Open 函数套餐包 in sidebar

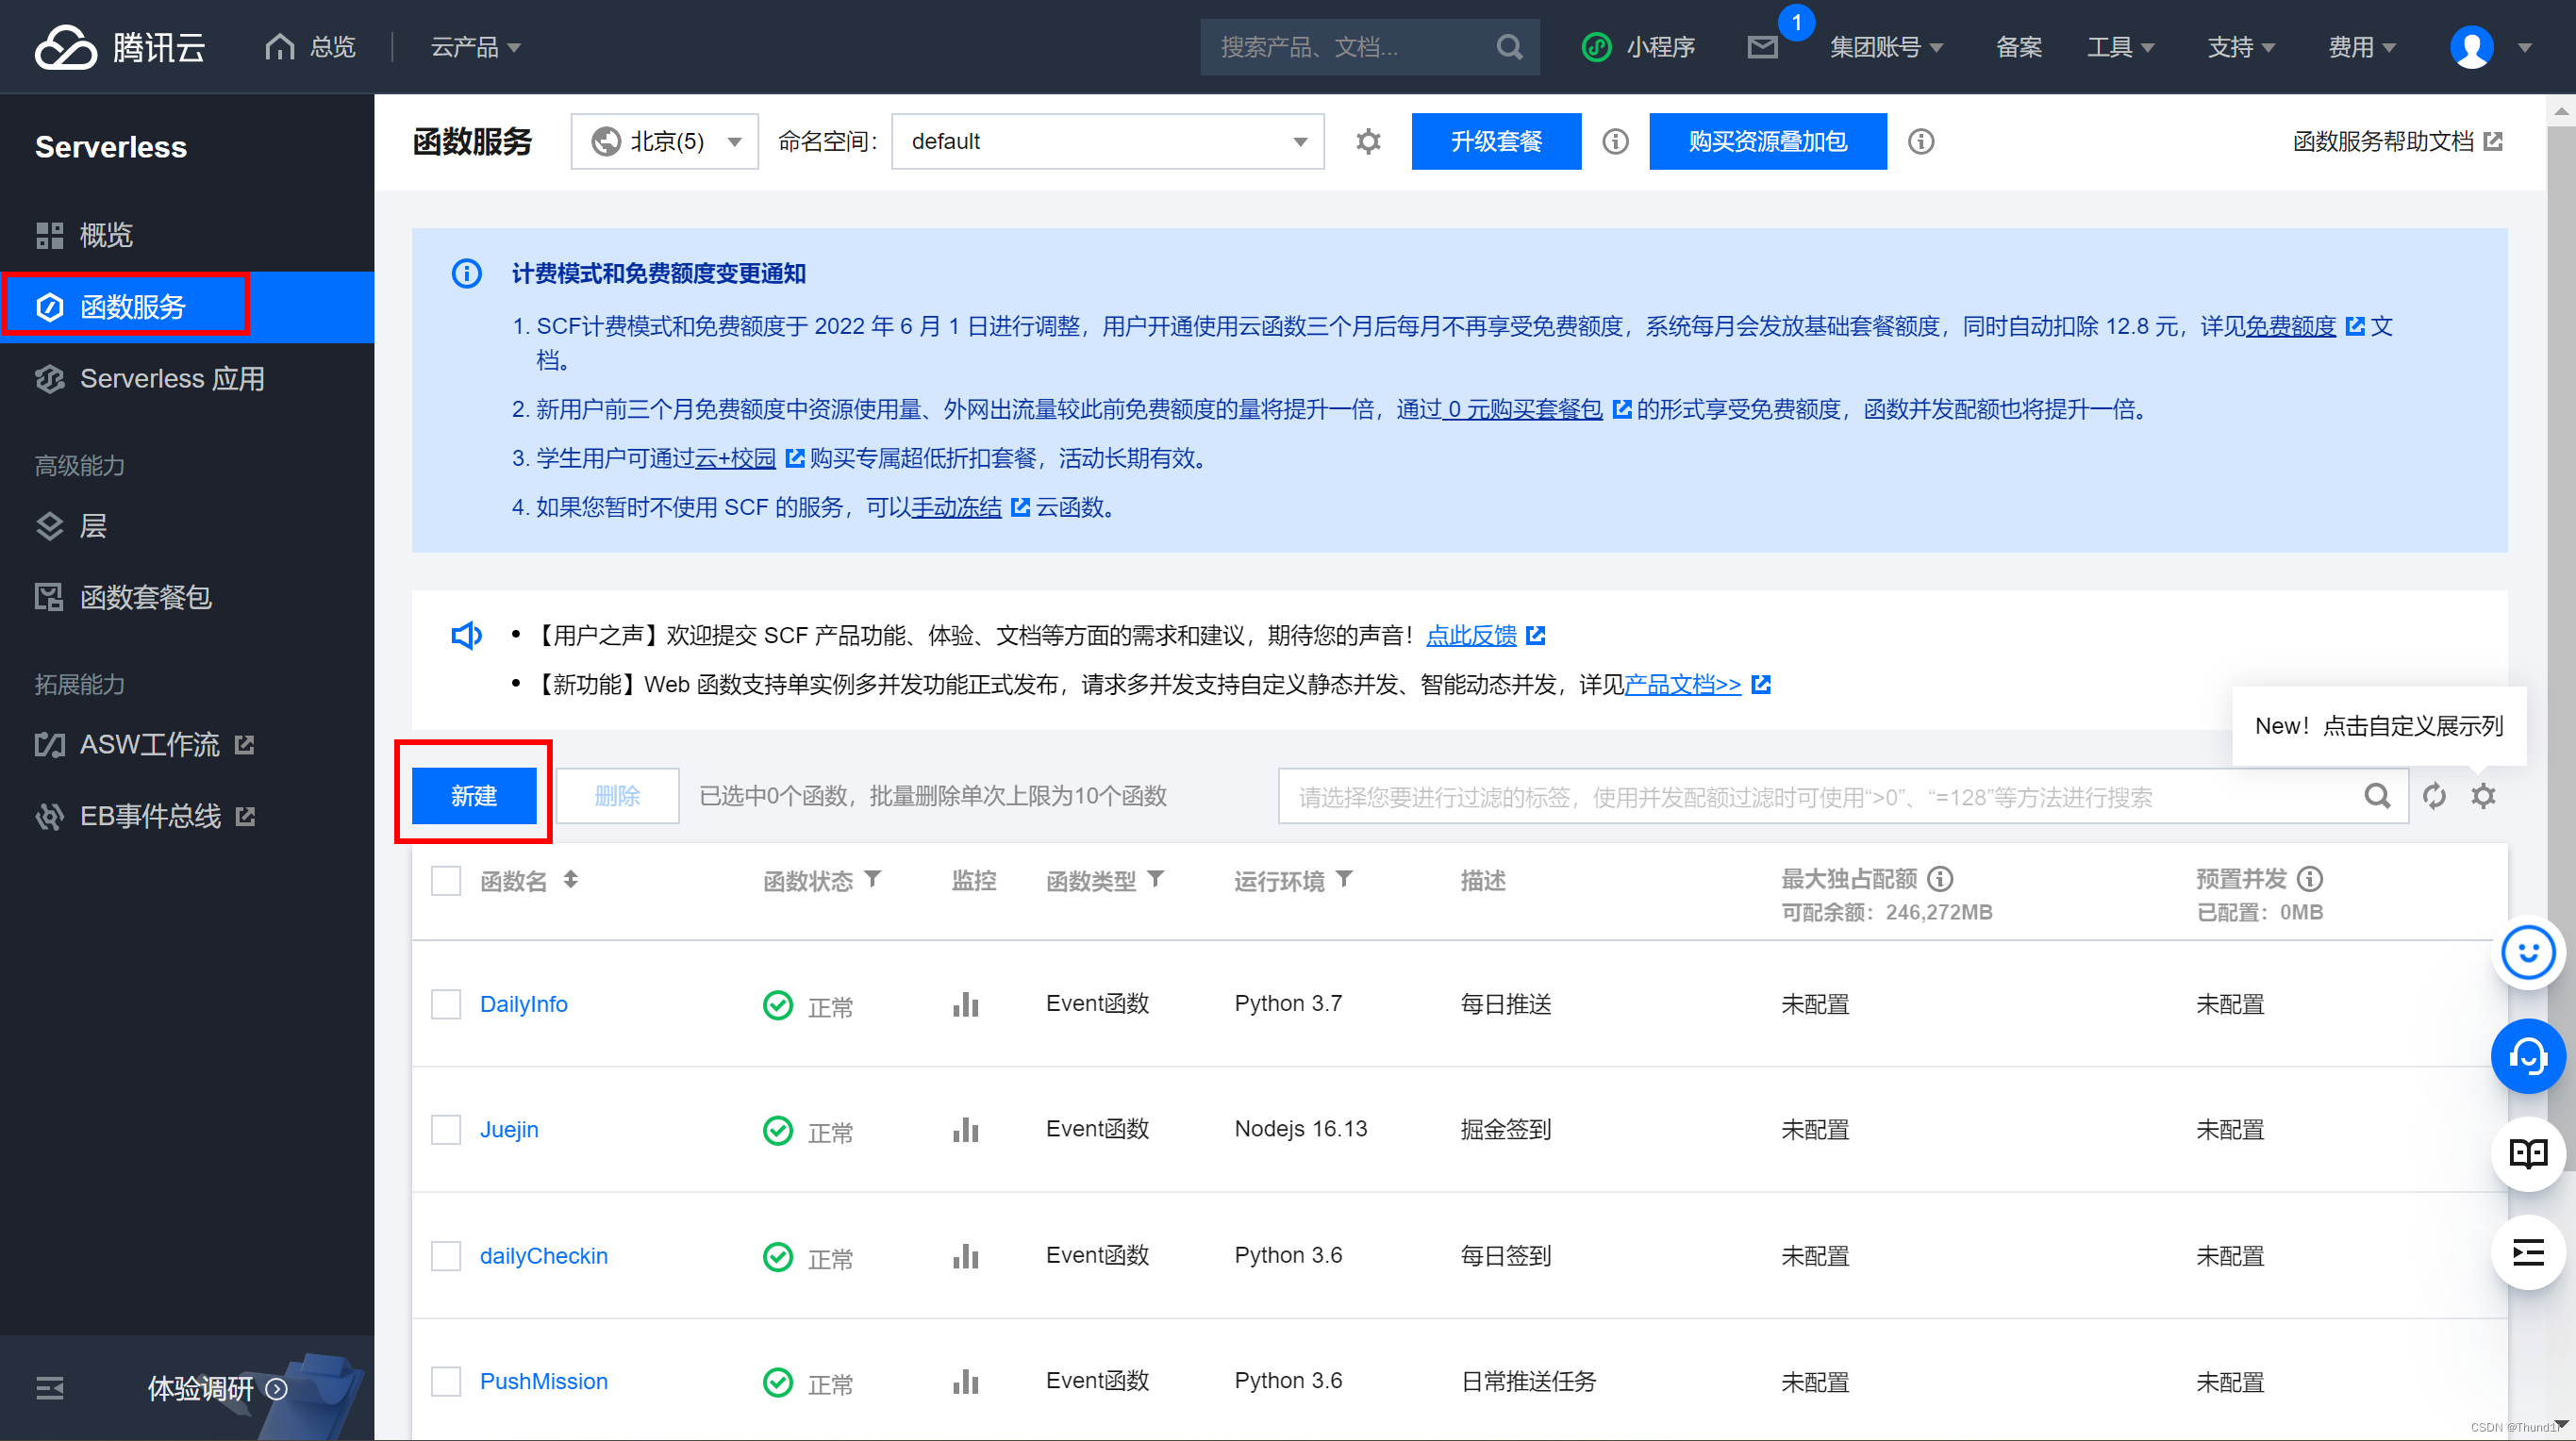[x=187, y=598]
